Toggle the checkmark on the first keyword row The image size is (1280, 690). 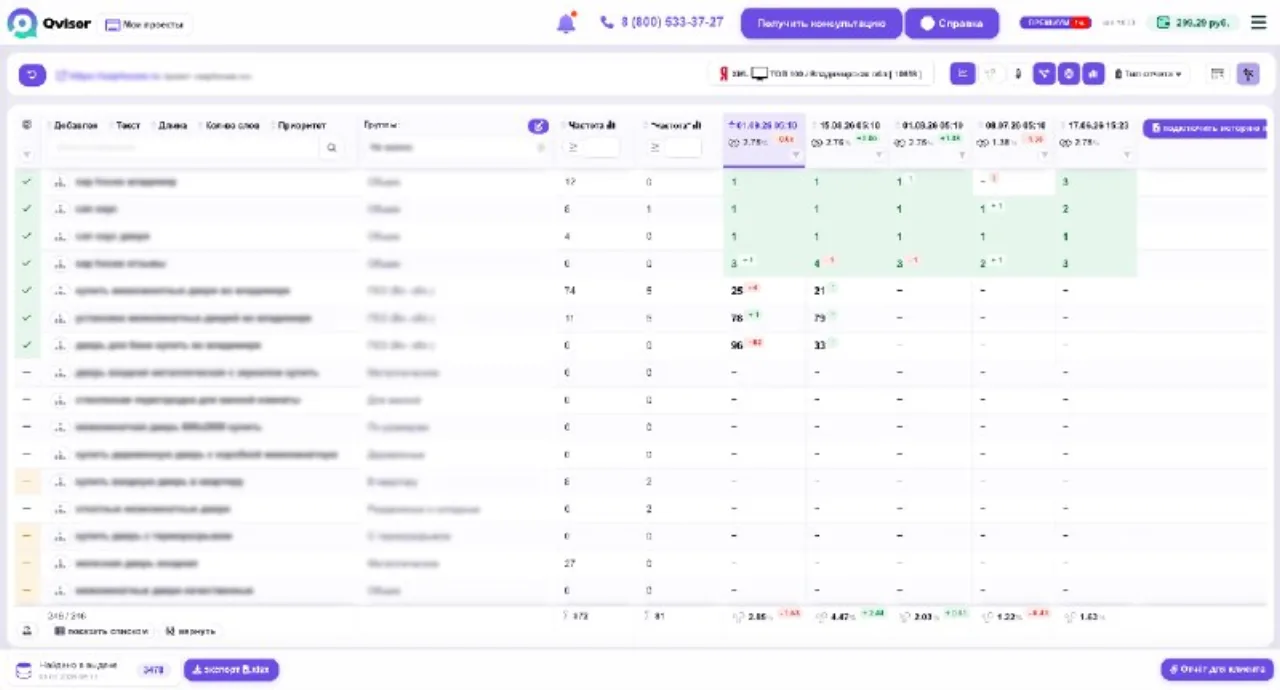pos(27,182)
